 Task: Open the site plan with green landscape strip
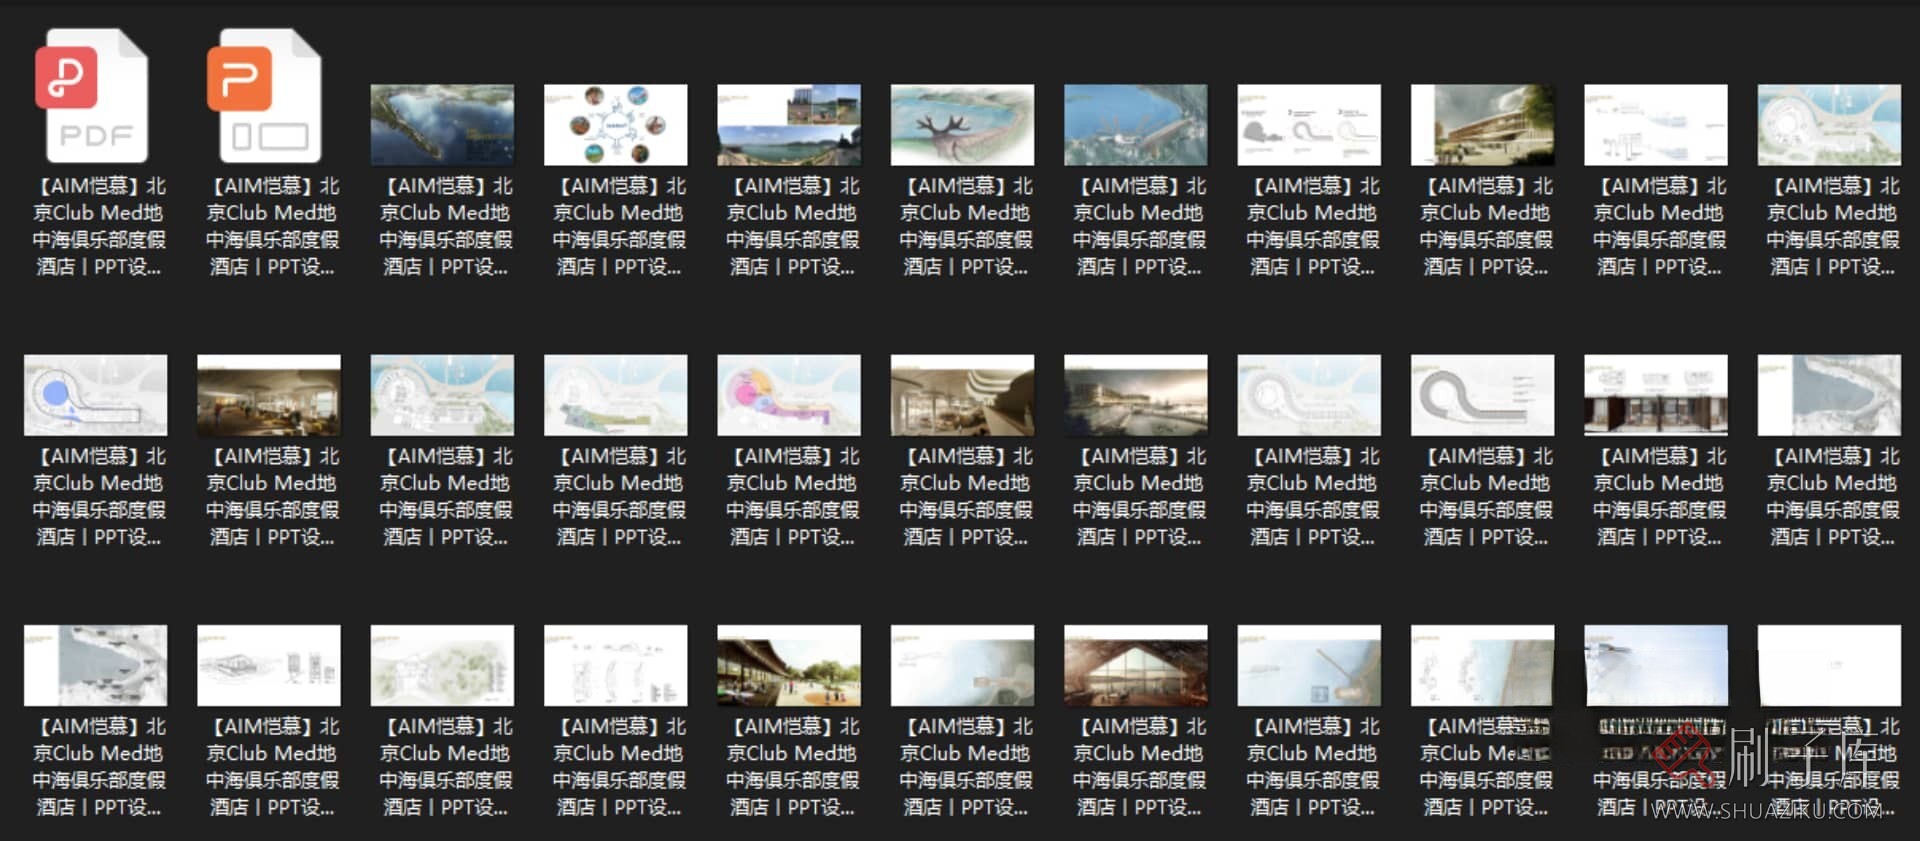(615, 395)
